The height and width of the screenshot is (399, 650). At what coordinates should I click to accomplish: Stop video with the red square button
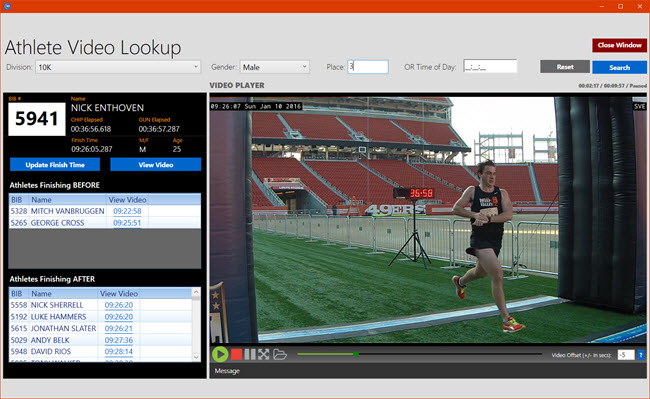(237, 354)
